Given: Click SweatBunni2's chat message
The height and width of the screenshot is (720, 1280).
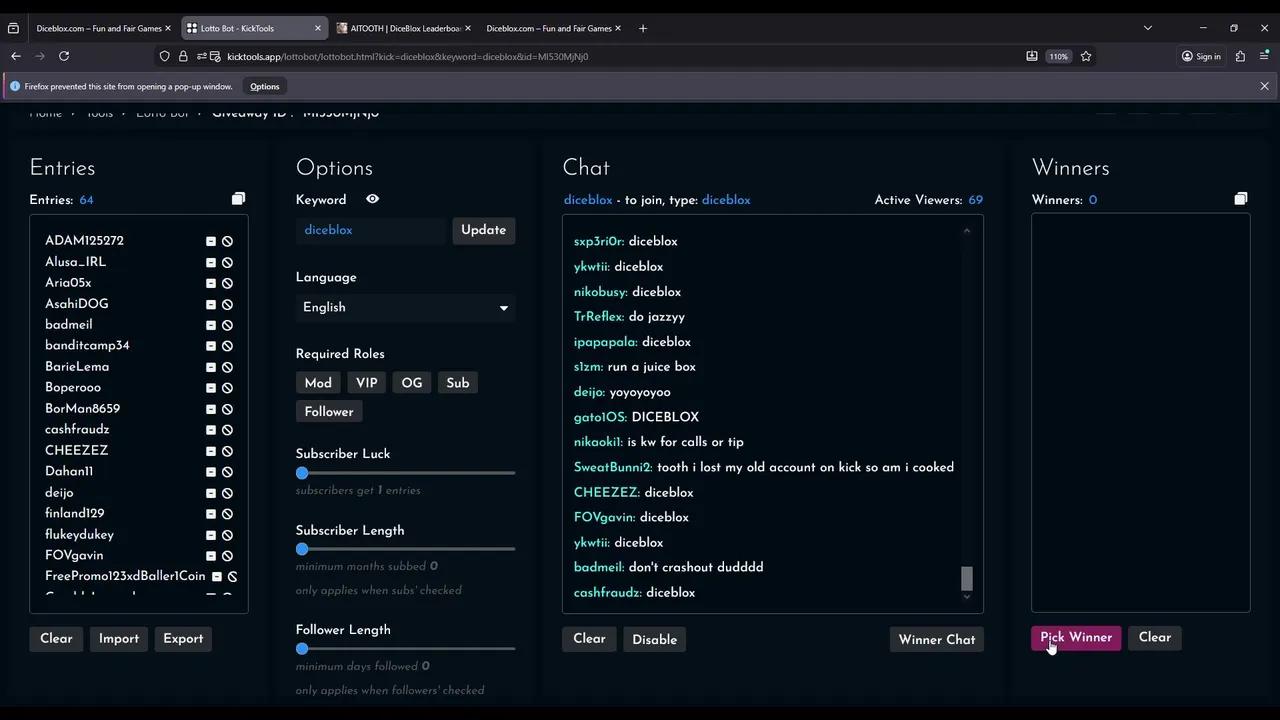Looking at the screenshot, I should click(x=764, y=467).
